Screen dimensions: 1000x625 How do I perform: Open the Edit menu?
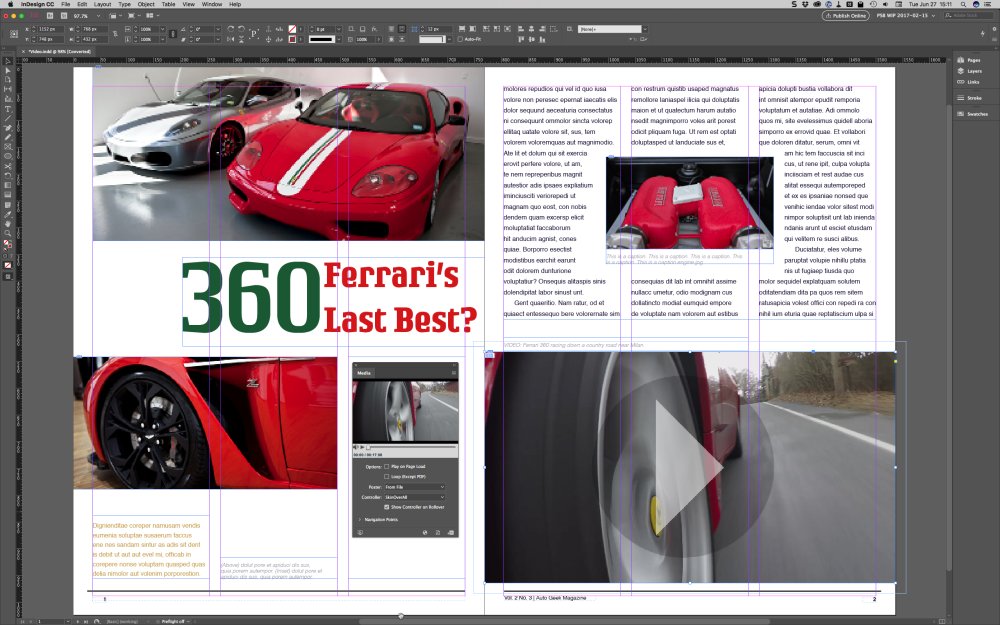pyautogui.click(x=82, y=4)
